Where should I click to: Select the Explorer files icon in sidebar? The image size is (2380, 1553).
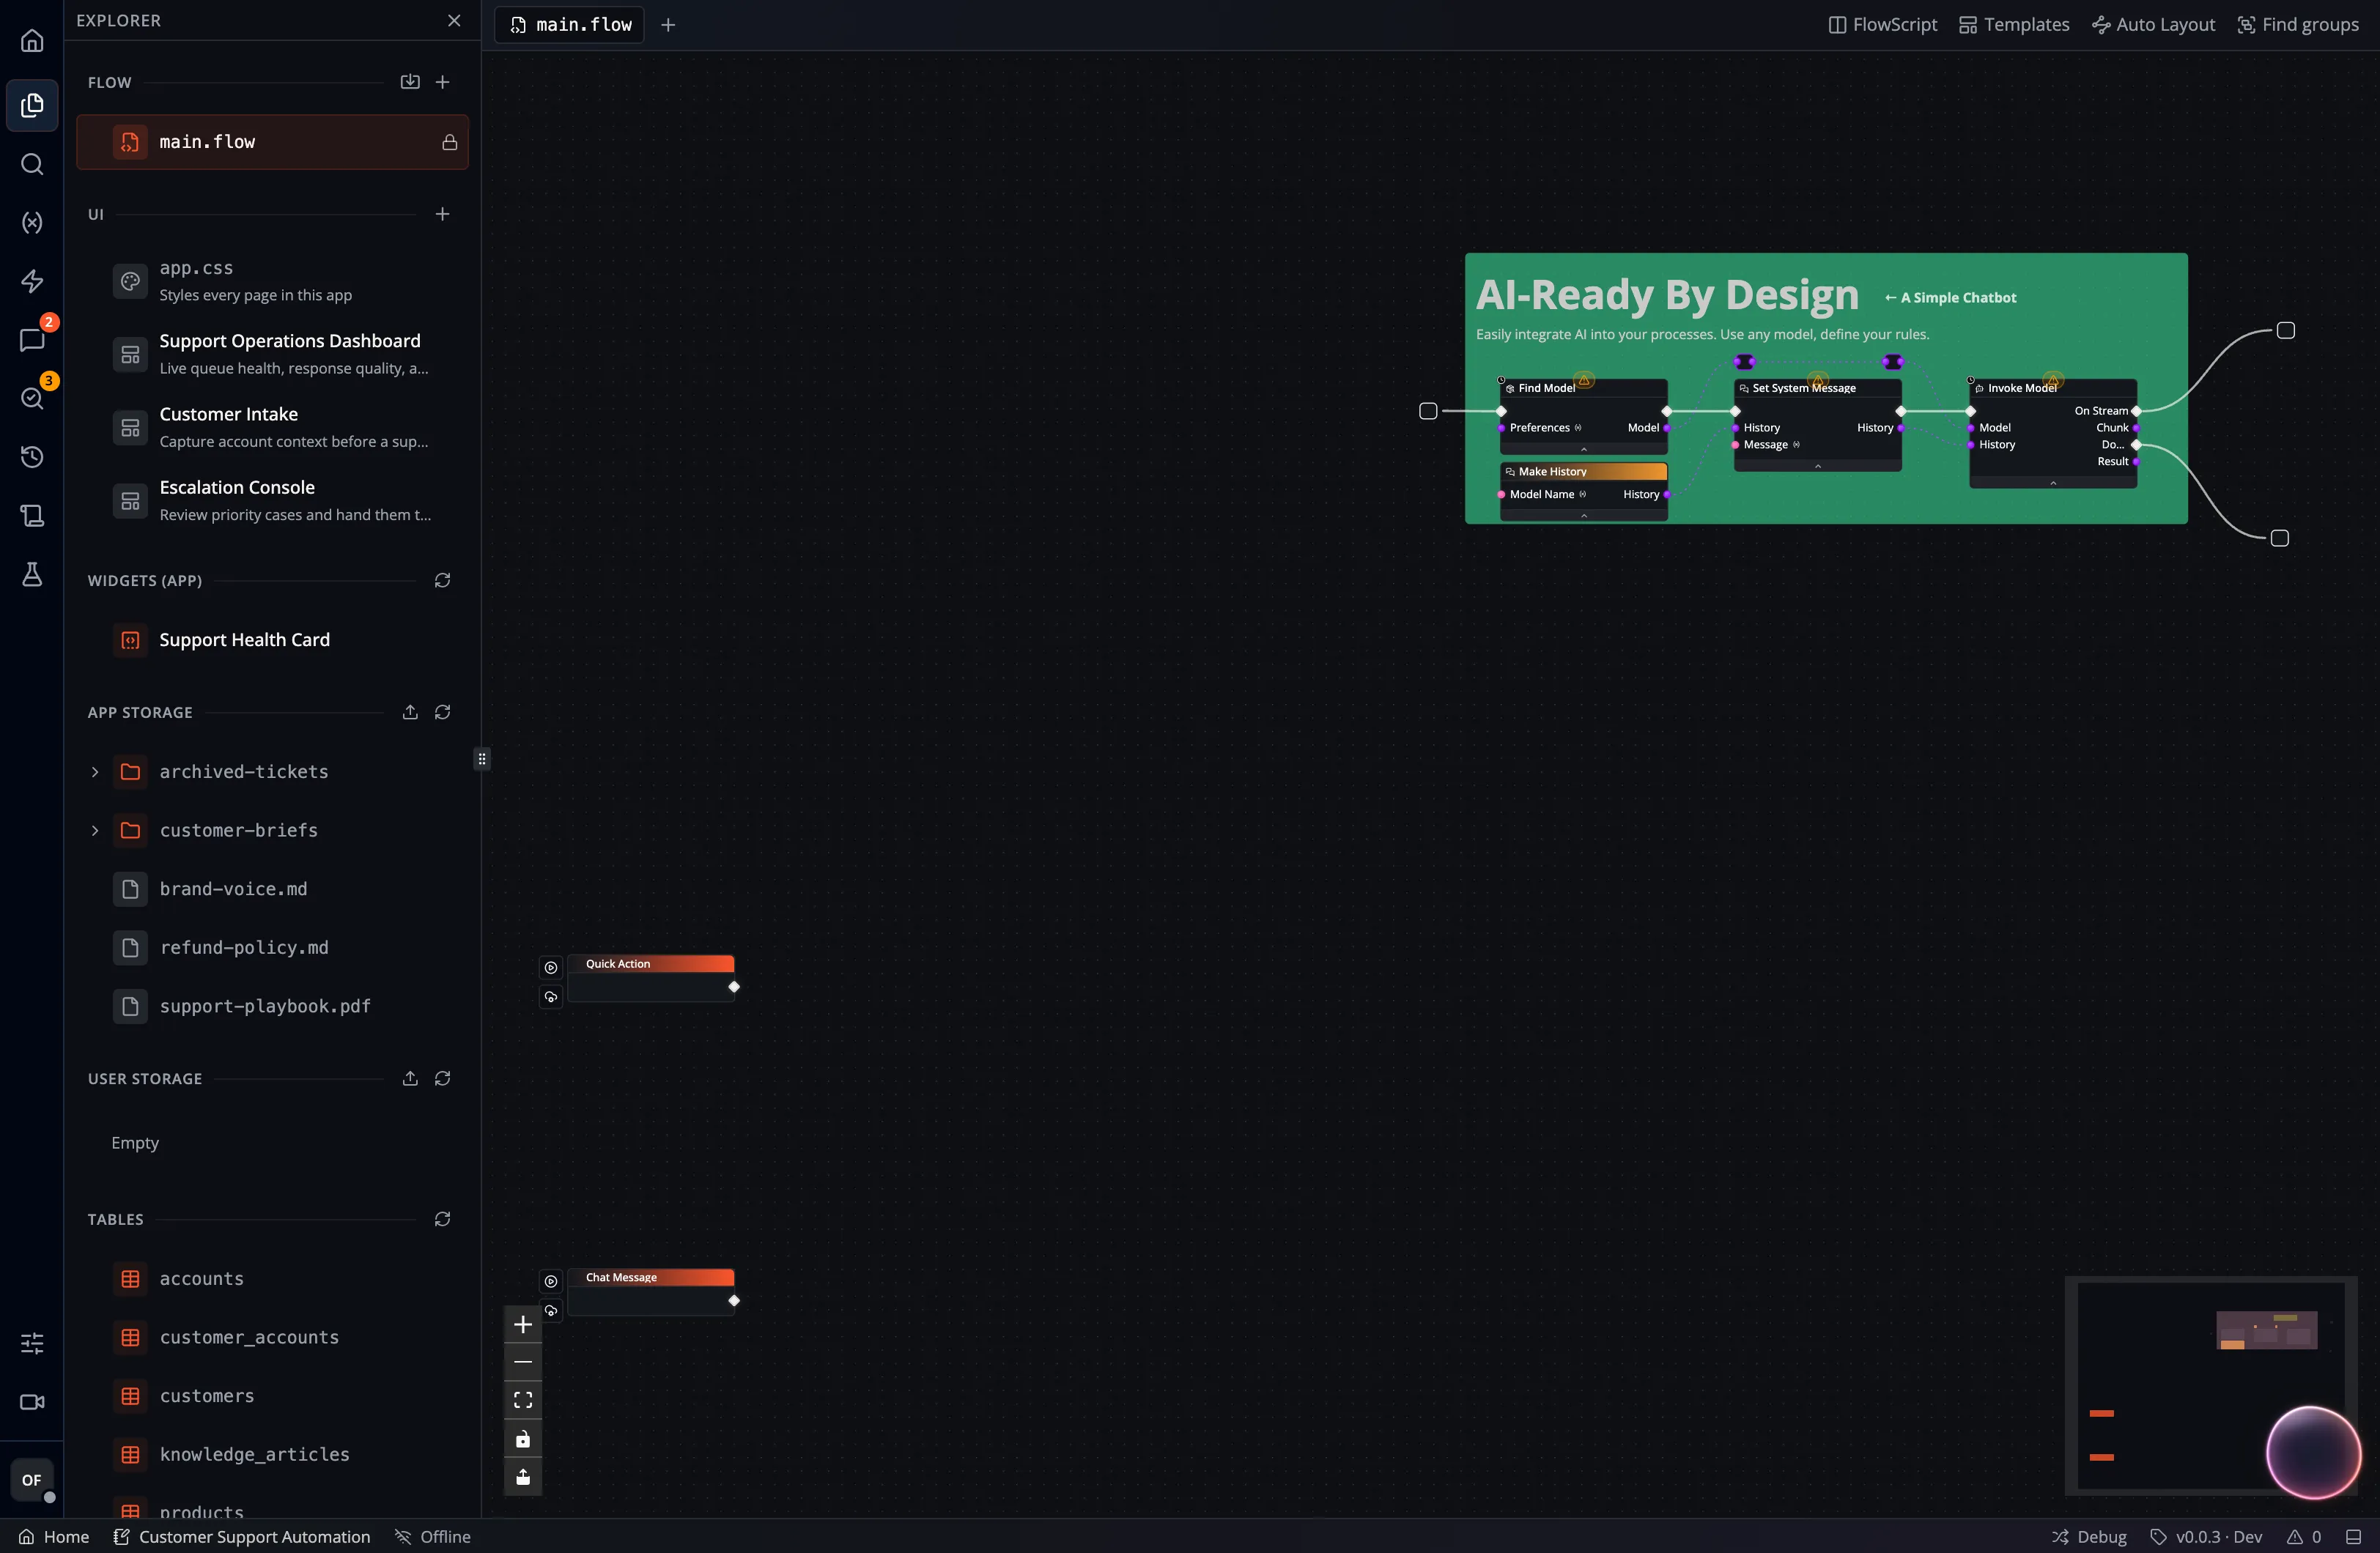tap(32, 105)
